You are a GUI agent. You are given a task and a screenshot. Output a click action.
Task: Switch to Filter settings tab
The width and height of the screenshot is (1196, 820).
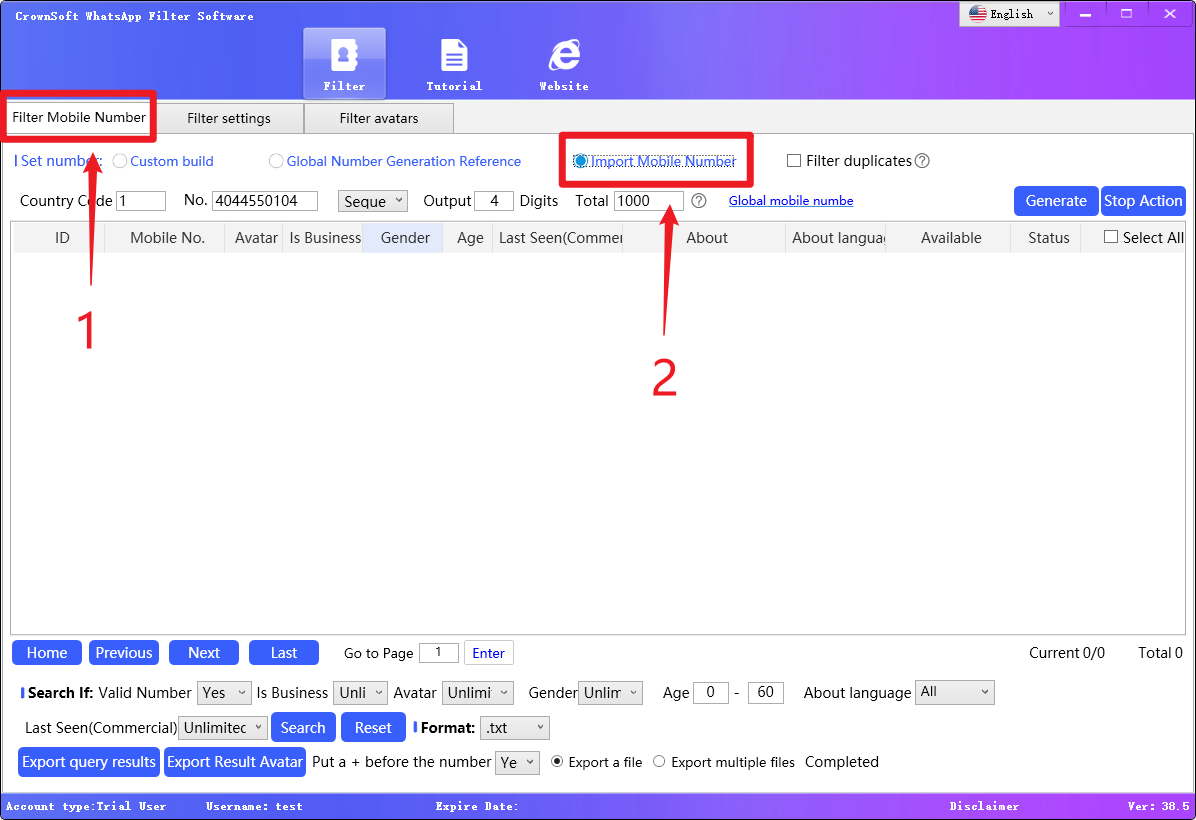[229, 118]
